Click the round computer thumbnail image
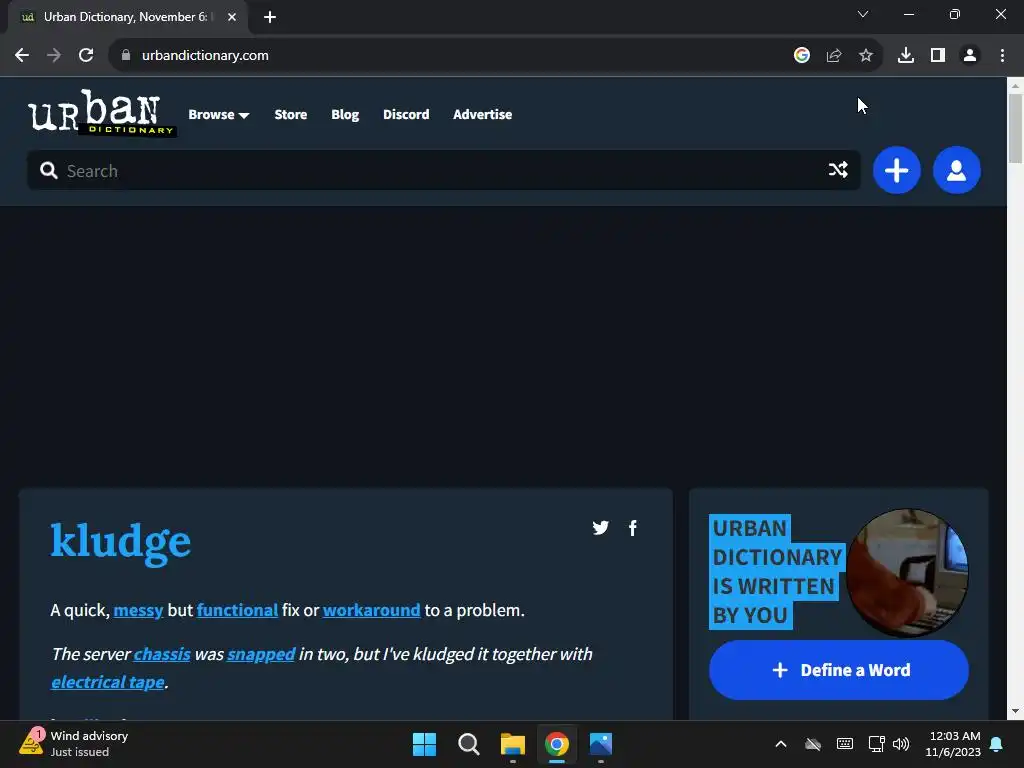The width and height of the screenshot is (1024, 768). (907, 573)
